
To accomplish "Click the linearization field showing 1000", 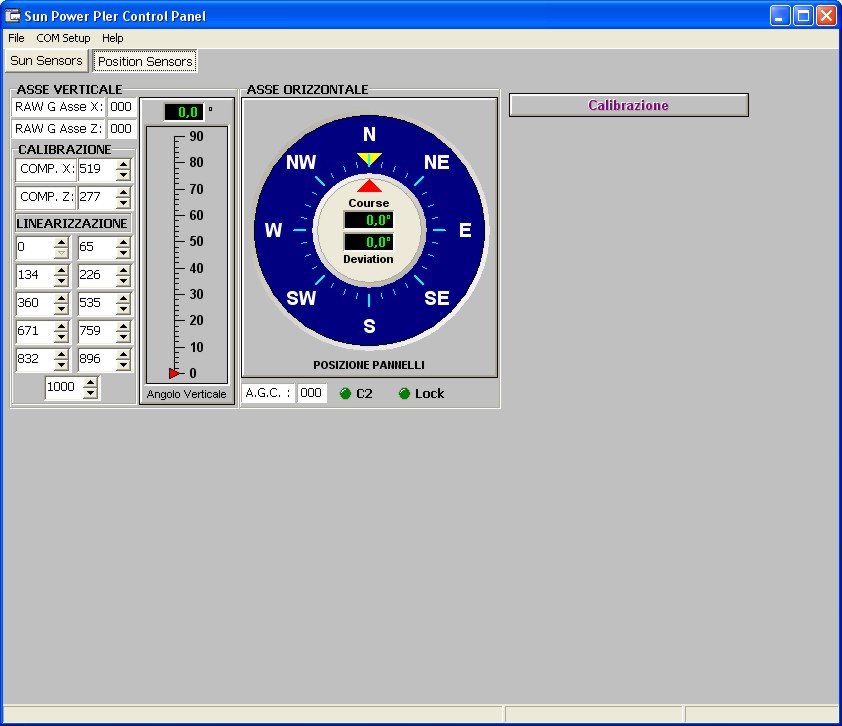I will coord(64,387).
